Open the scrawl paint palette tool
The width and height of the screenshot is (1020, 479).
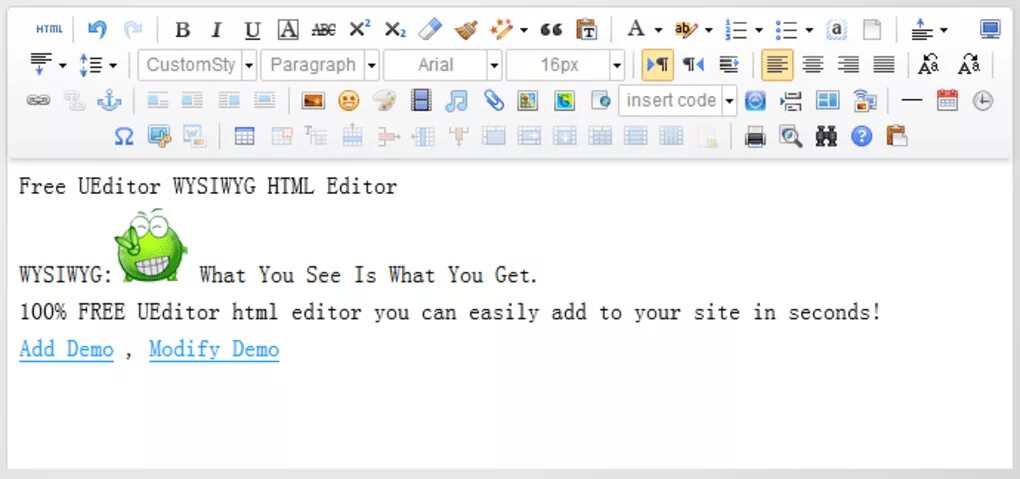point(384,100)
